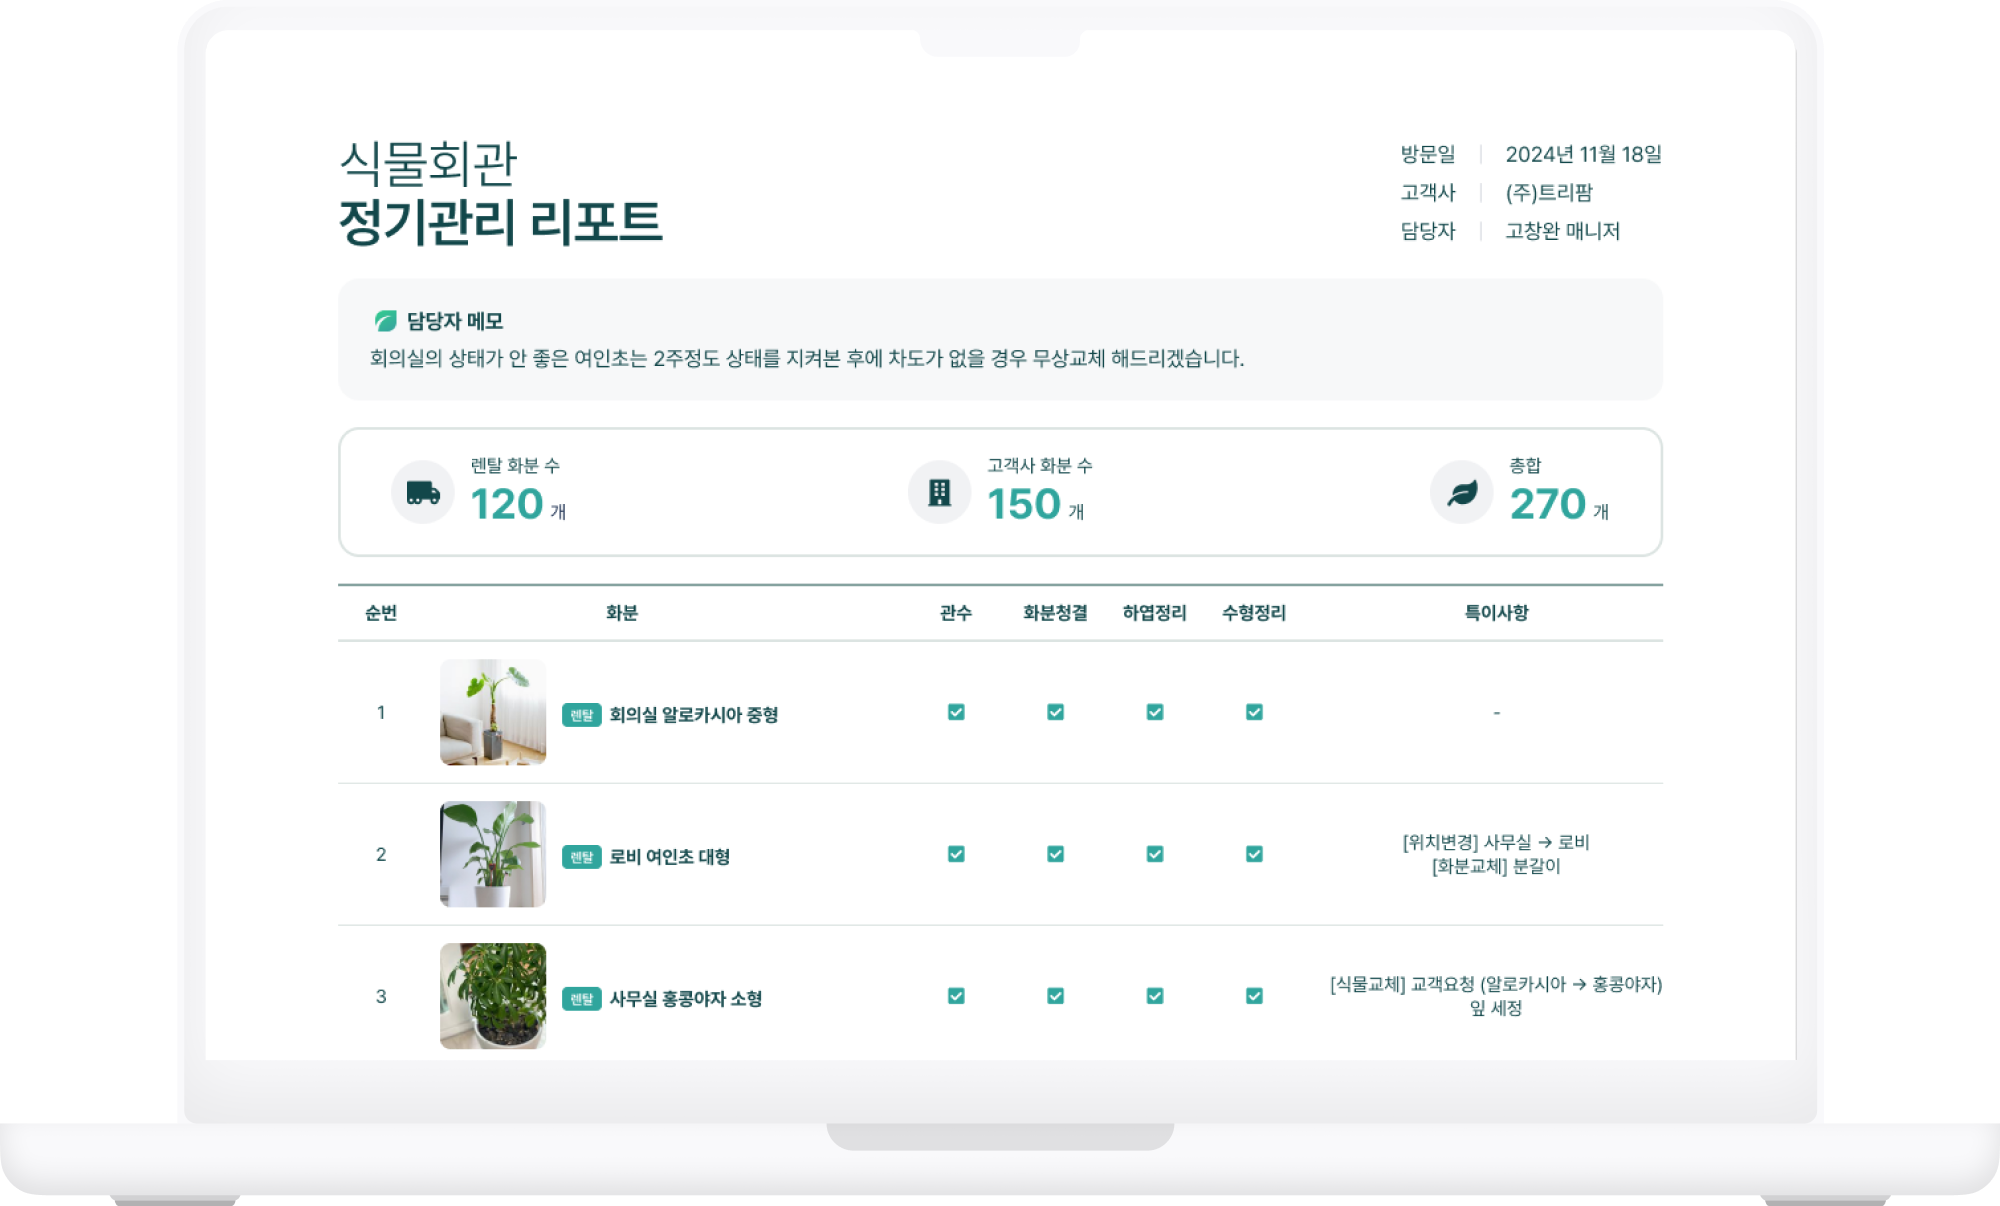Click the client name (주)트리팜
This screenshot has height=1206, width=2000.
tap(1549, 192)
